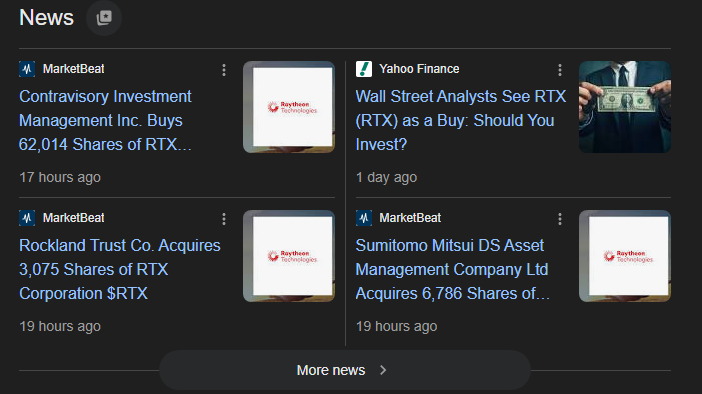
Task: Open Raytheon thumbnail on Sumitomo Mitsui article
Action: tap(625, 256)
